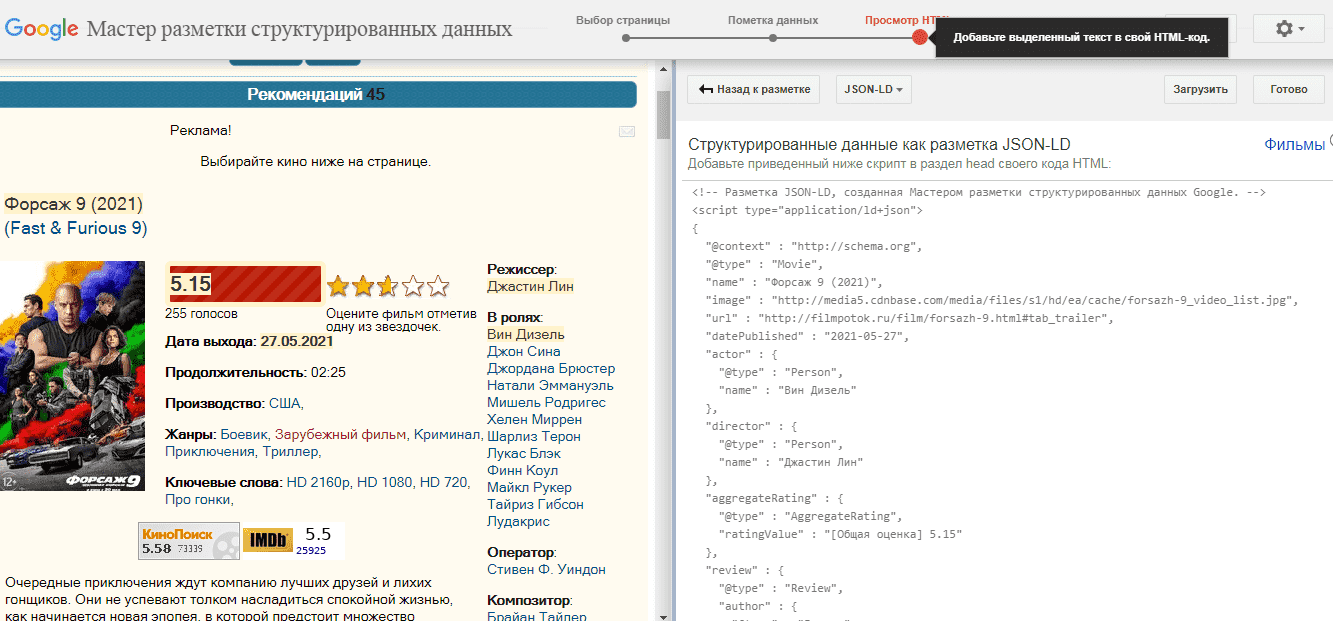The image size is (1333, 621).
Task: Click the "datePublished" code line
Action: pyautogui.click(x=808, y=336)
